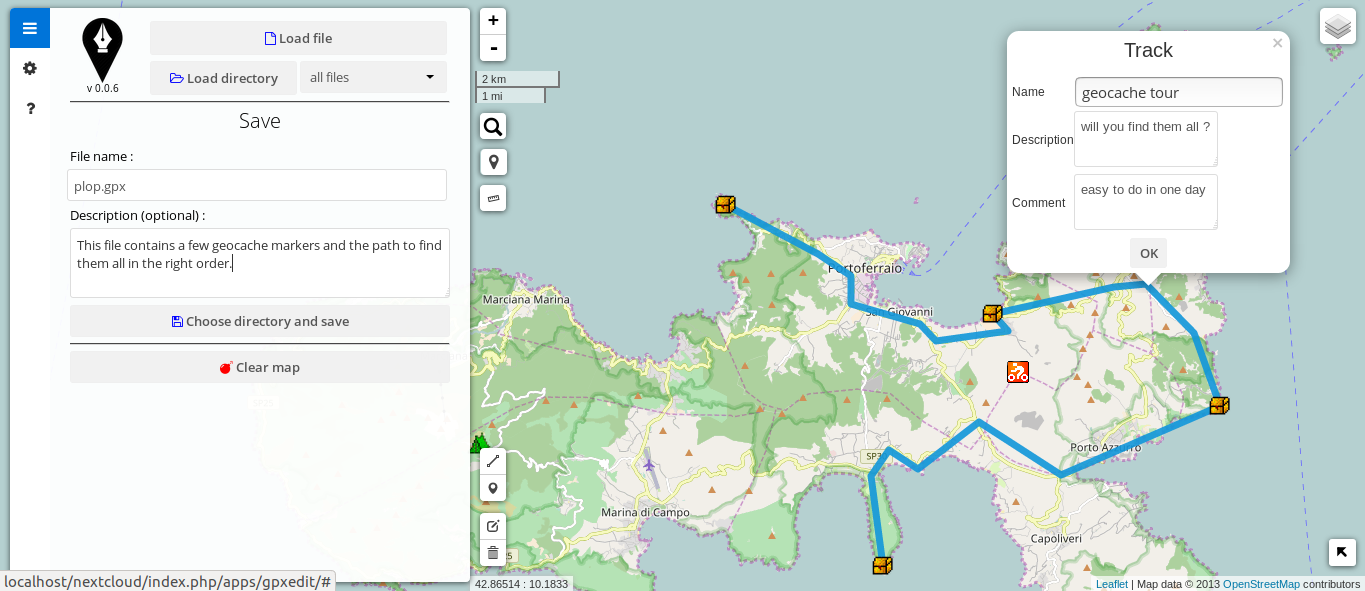The height and width of the screenshot is (591, 1365).
Task: Select the edit layers tool
Action: [493, 526]
